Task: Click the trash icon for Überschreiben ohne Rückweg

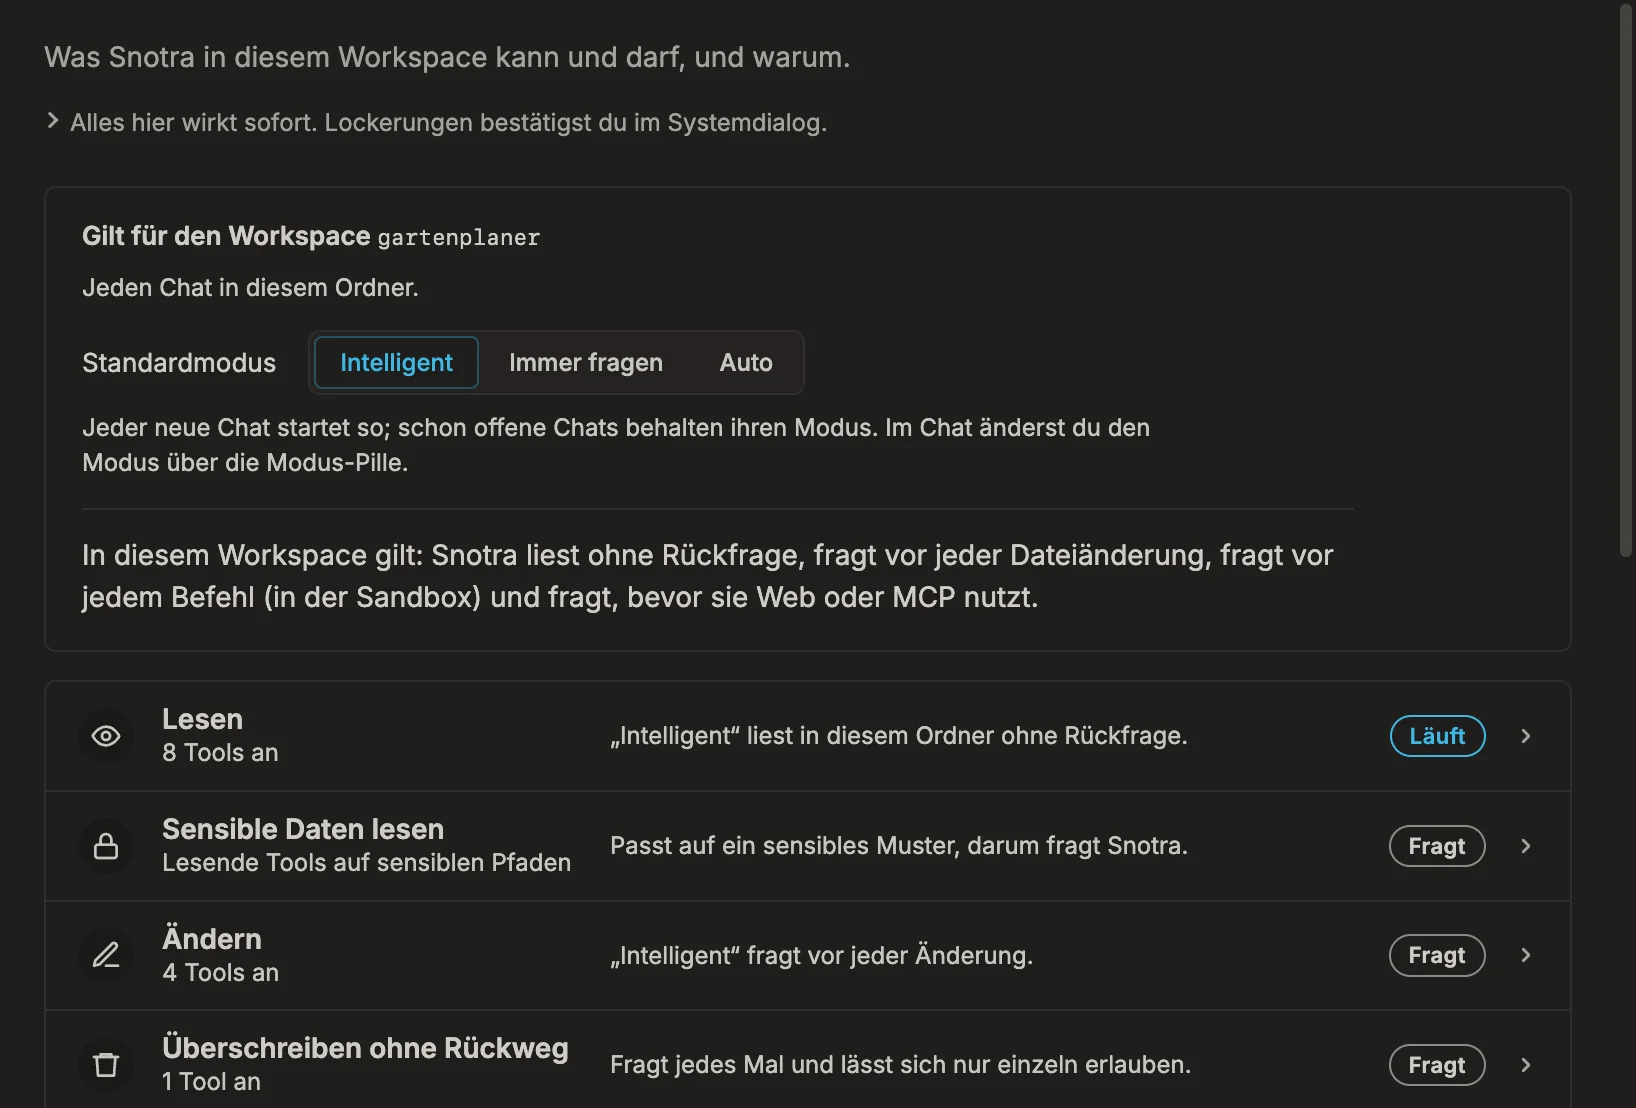Action: (106, 1065)
